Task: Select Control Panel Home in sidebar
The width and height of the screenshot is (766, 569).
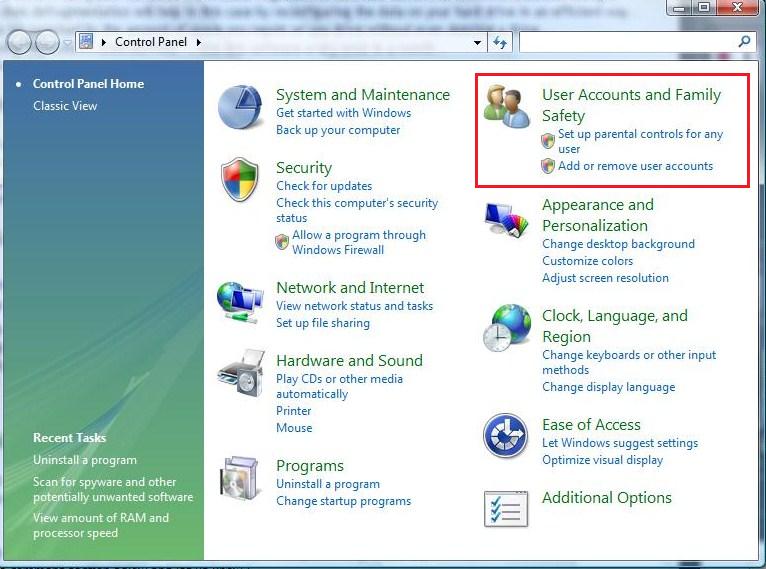Action: coord(88,84)
